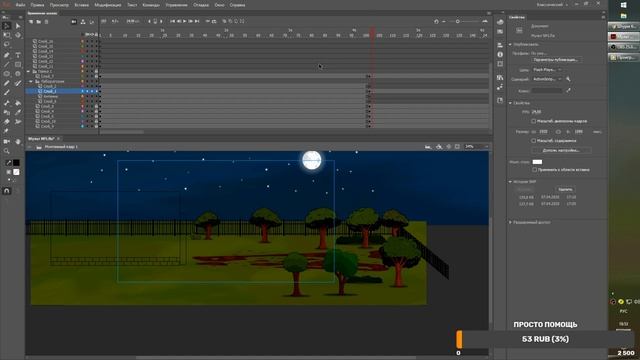Image resolution: width=640 pixels, height=360 pixels.
Task: Toggle Snap to Objects magnet
Action: point(7,191)
